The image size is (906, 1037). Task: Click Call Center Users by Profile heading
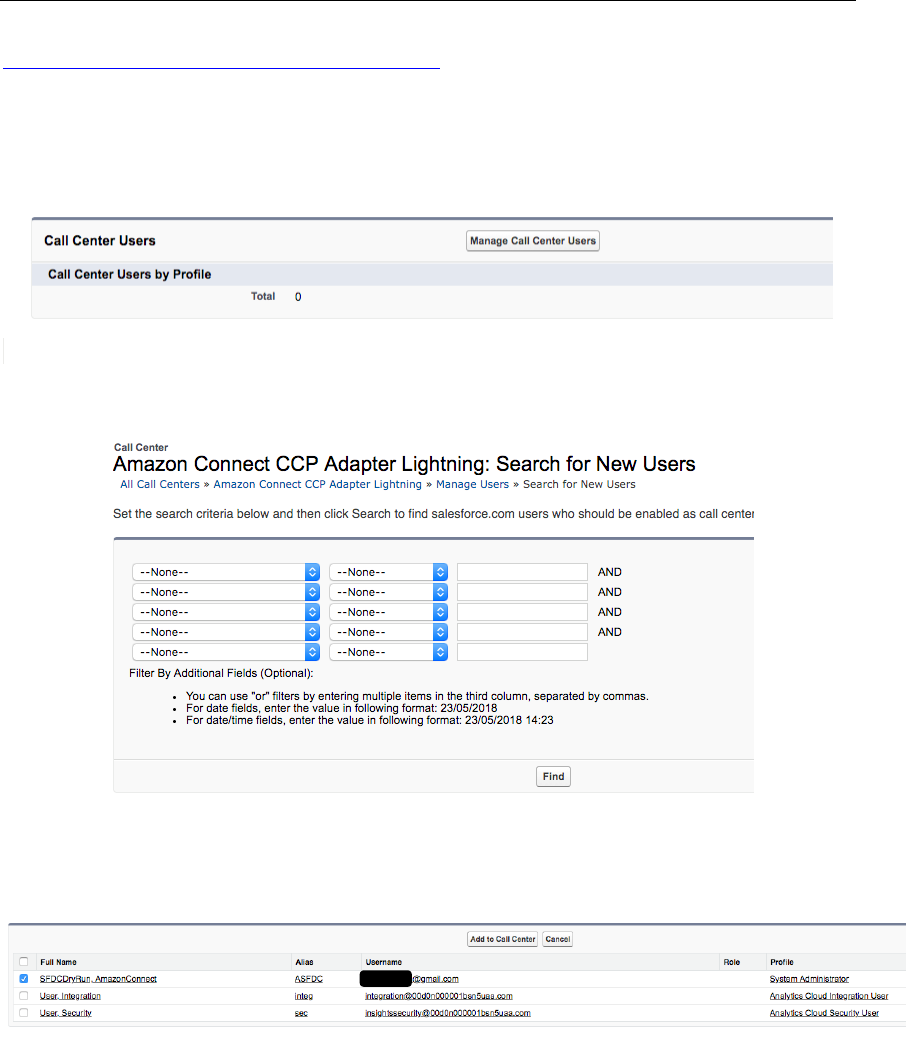tap(130, 274)
